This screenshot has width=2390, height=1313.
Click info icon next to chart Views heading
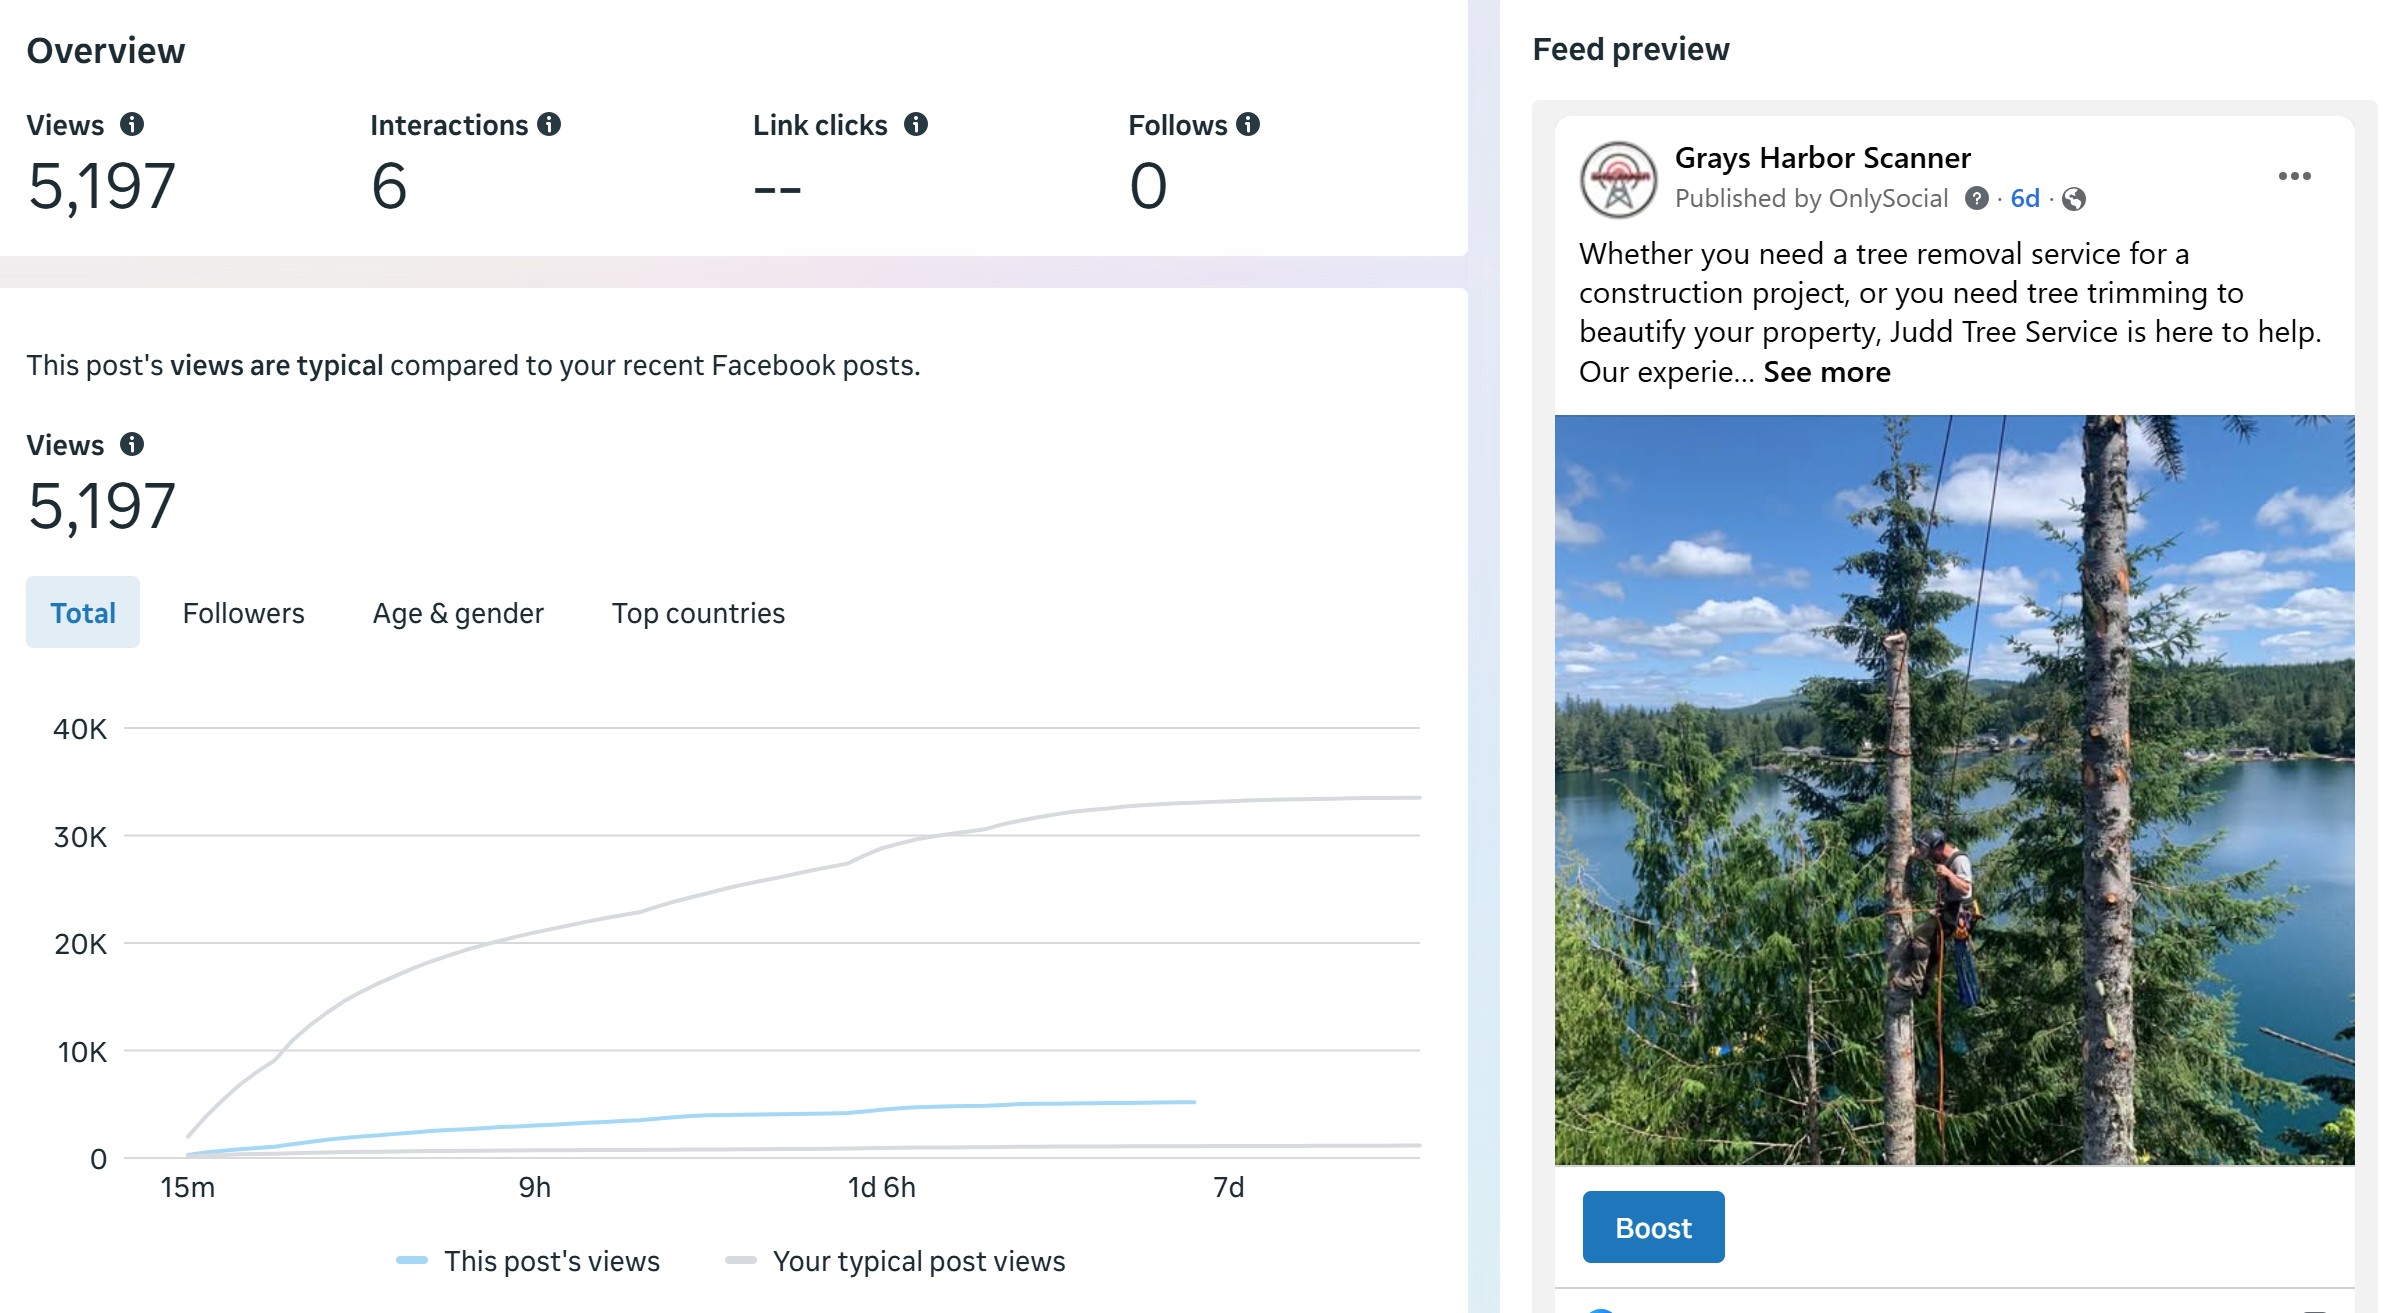132,444
